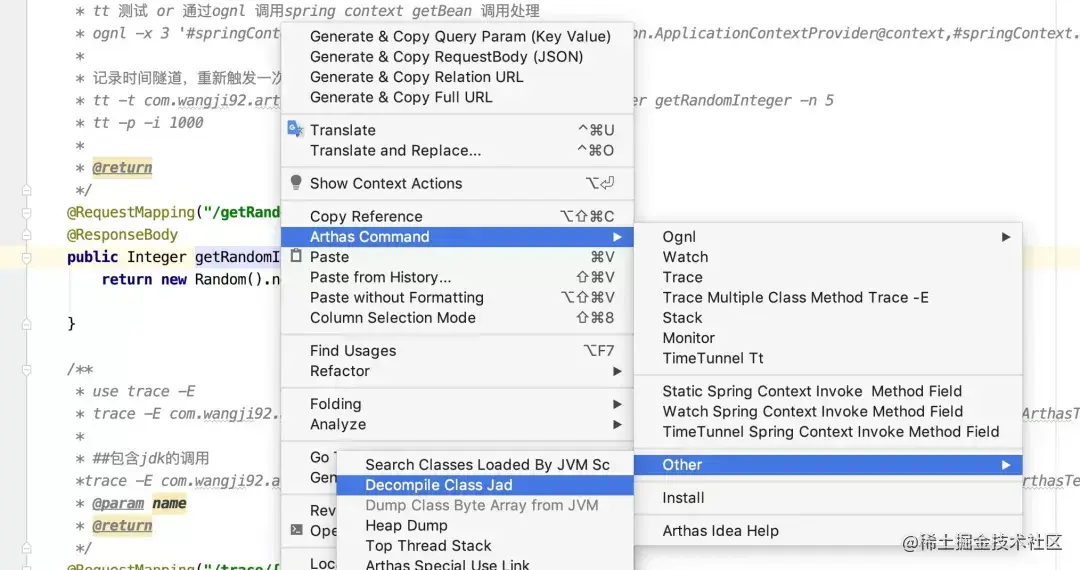Expand the Folding submenu arrow
Image resolution: width=1080 pixels, height=570 pixels.
(617, 404)
